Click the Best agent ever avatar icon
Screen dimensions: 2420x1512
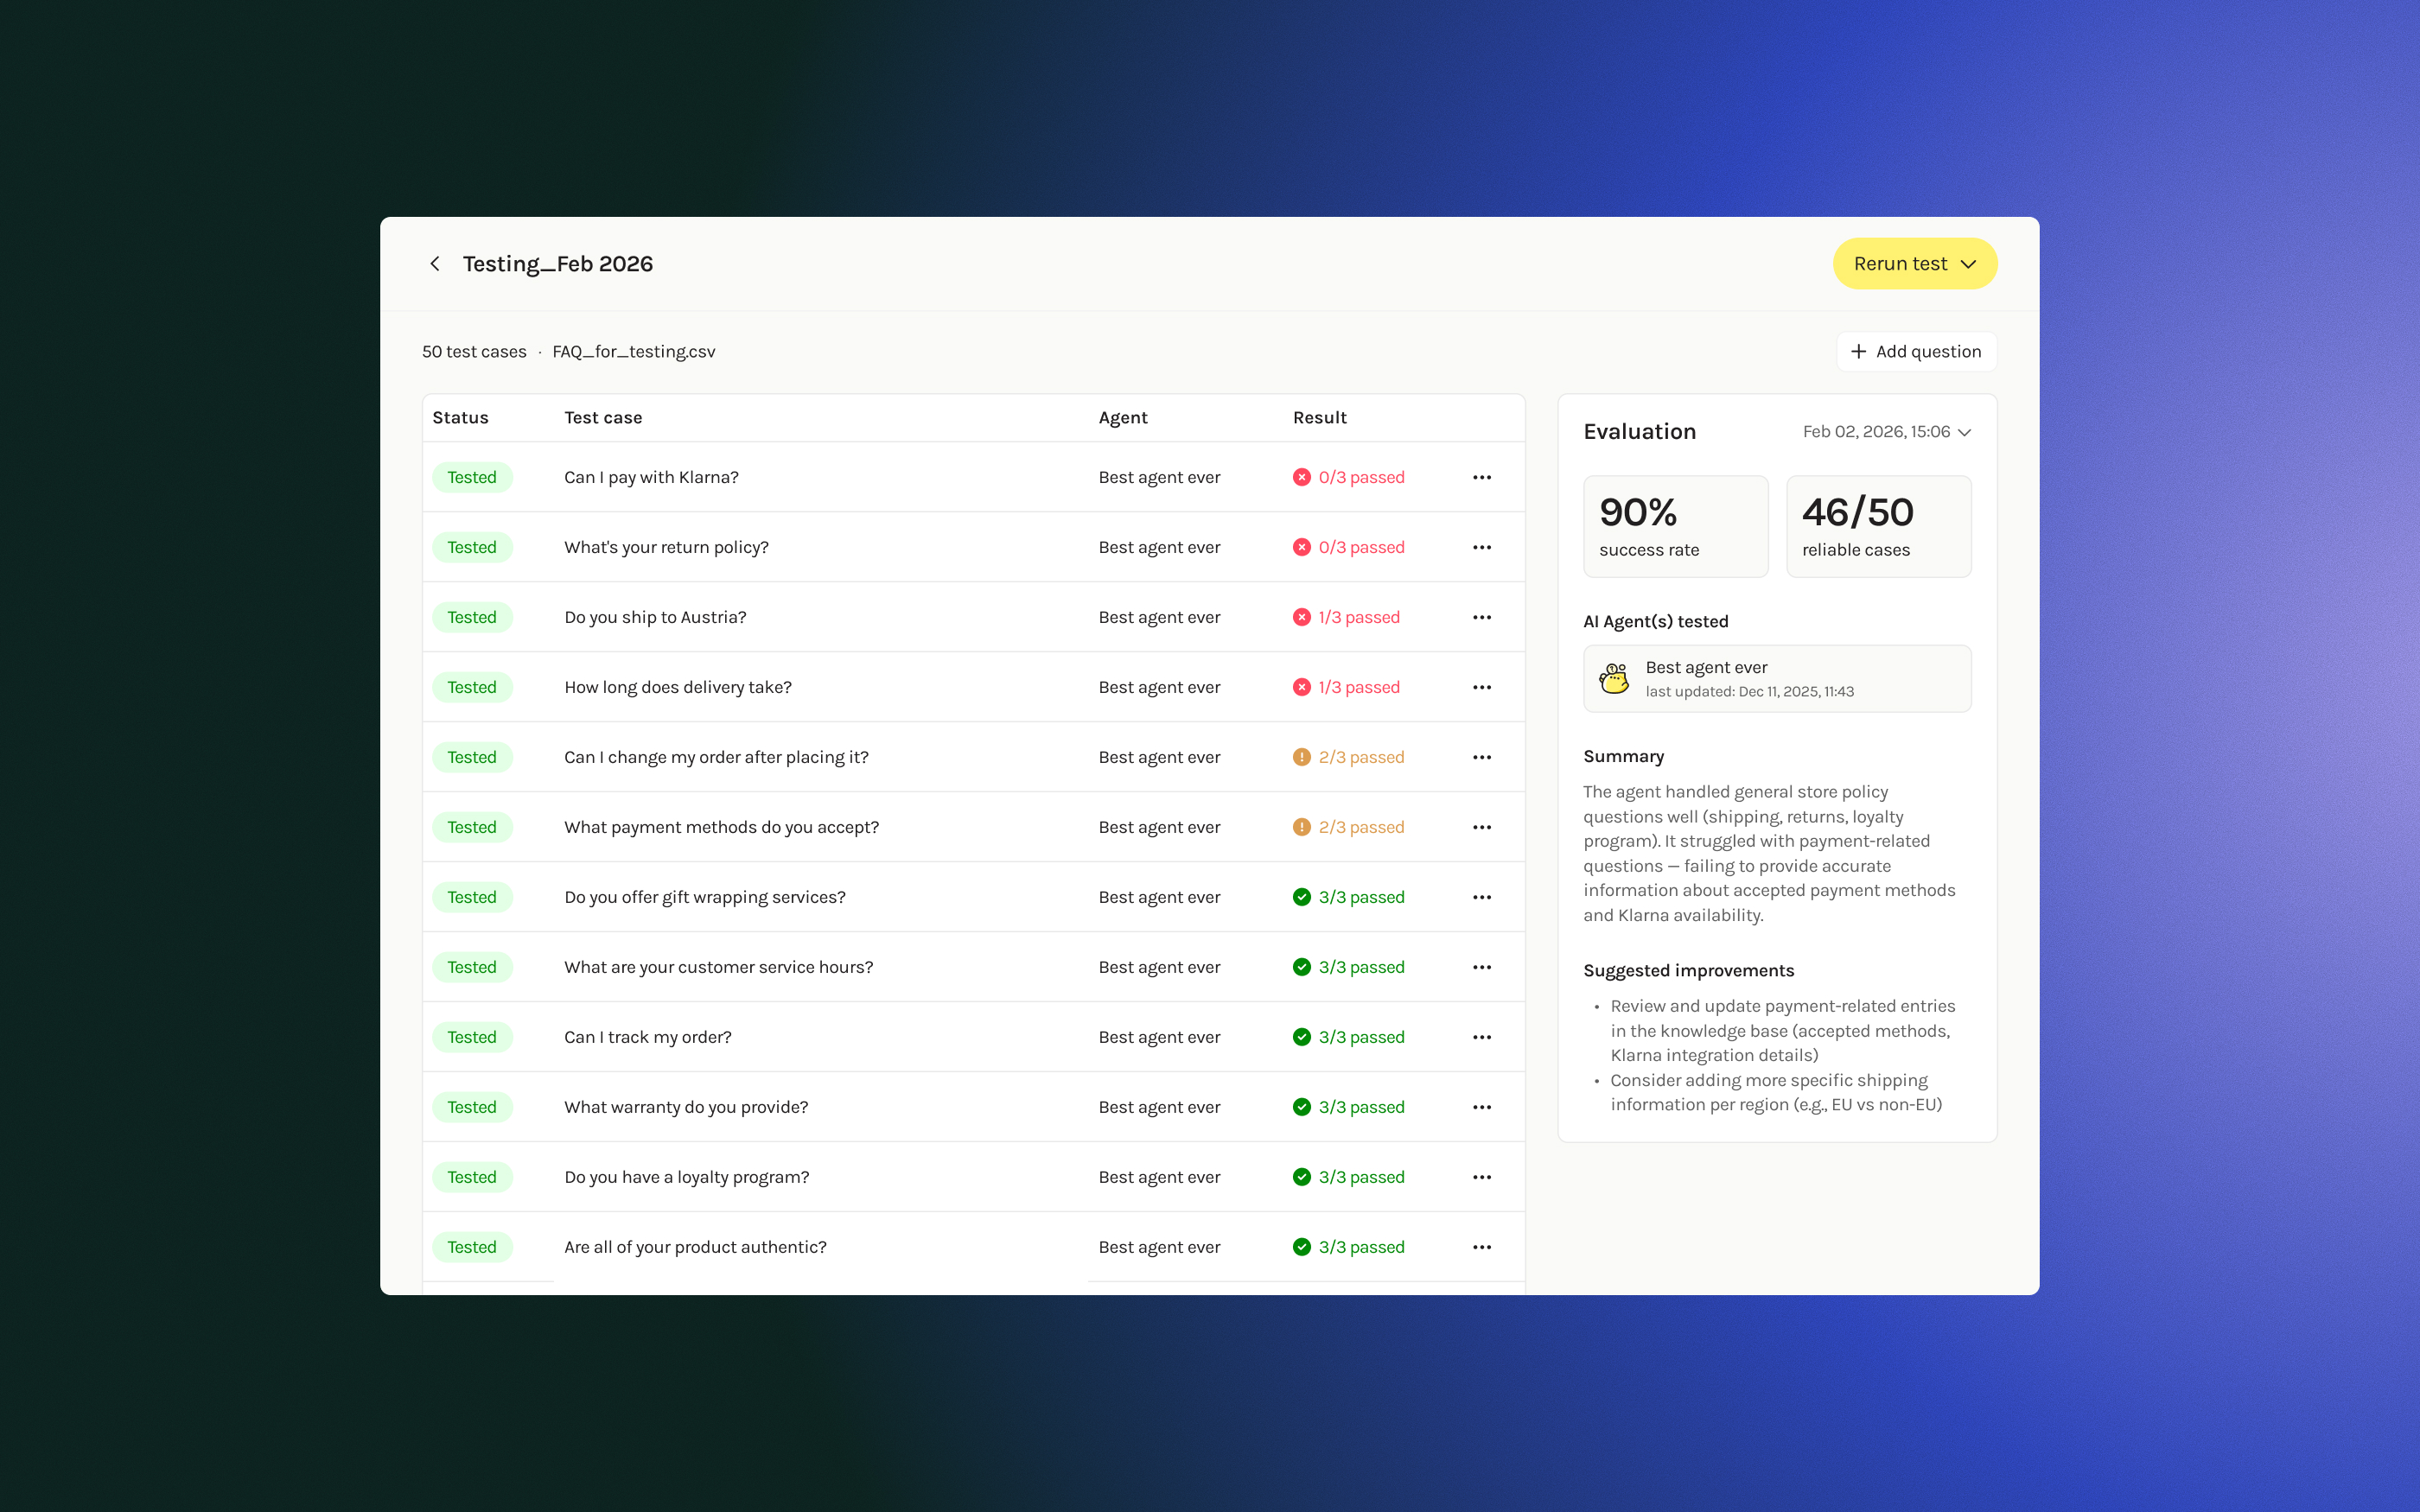(1613, 679)
